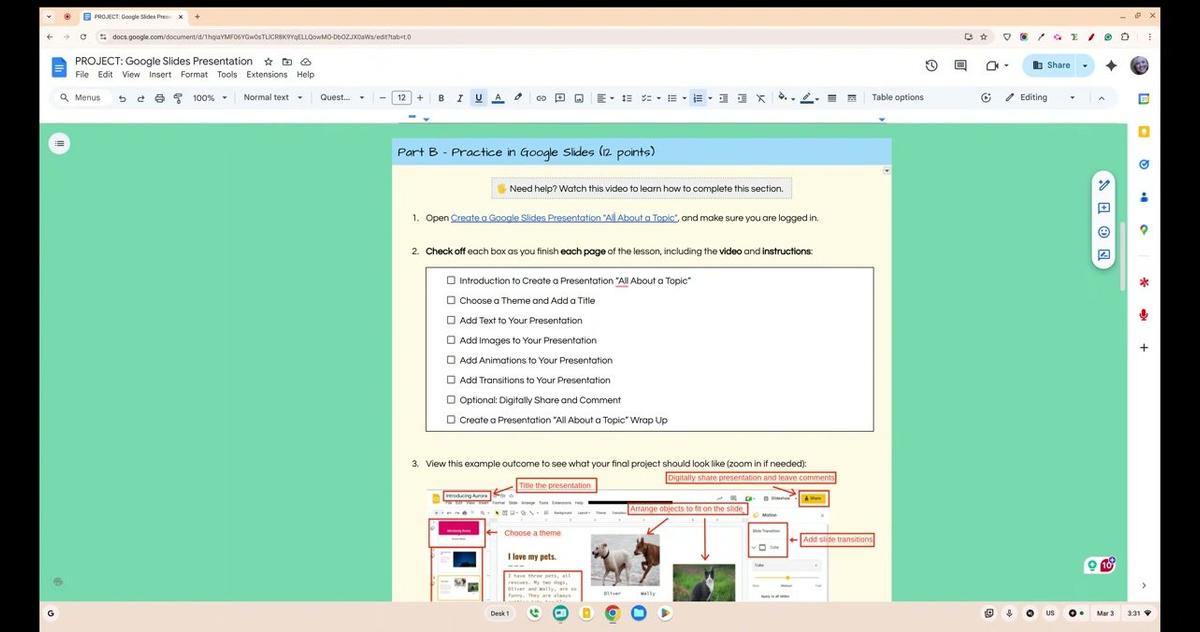Click the Bold formatting icon
The height and width of the screenshot is (632, 1200).
tap(441, 98)
